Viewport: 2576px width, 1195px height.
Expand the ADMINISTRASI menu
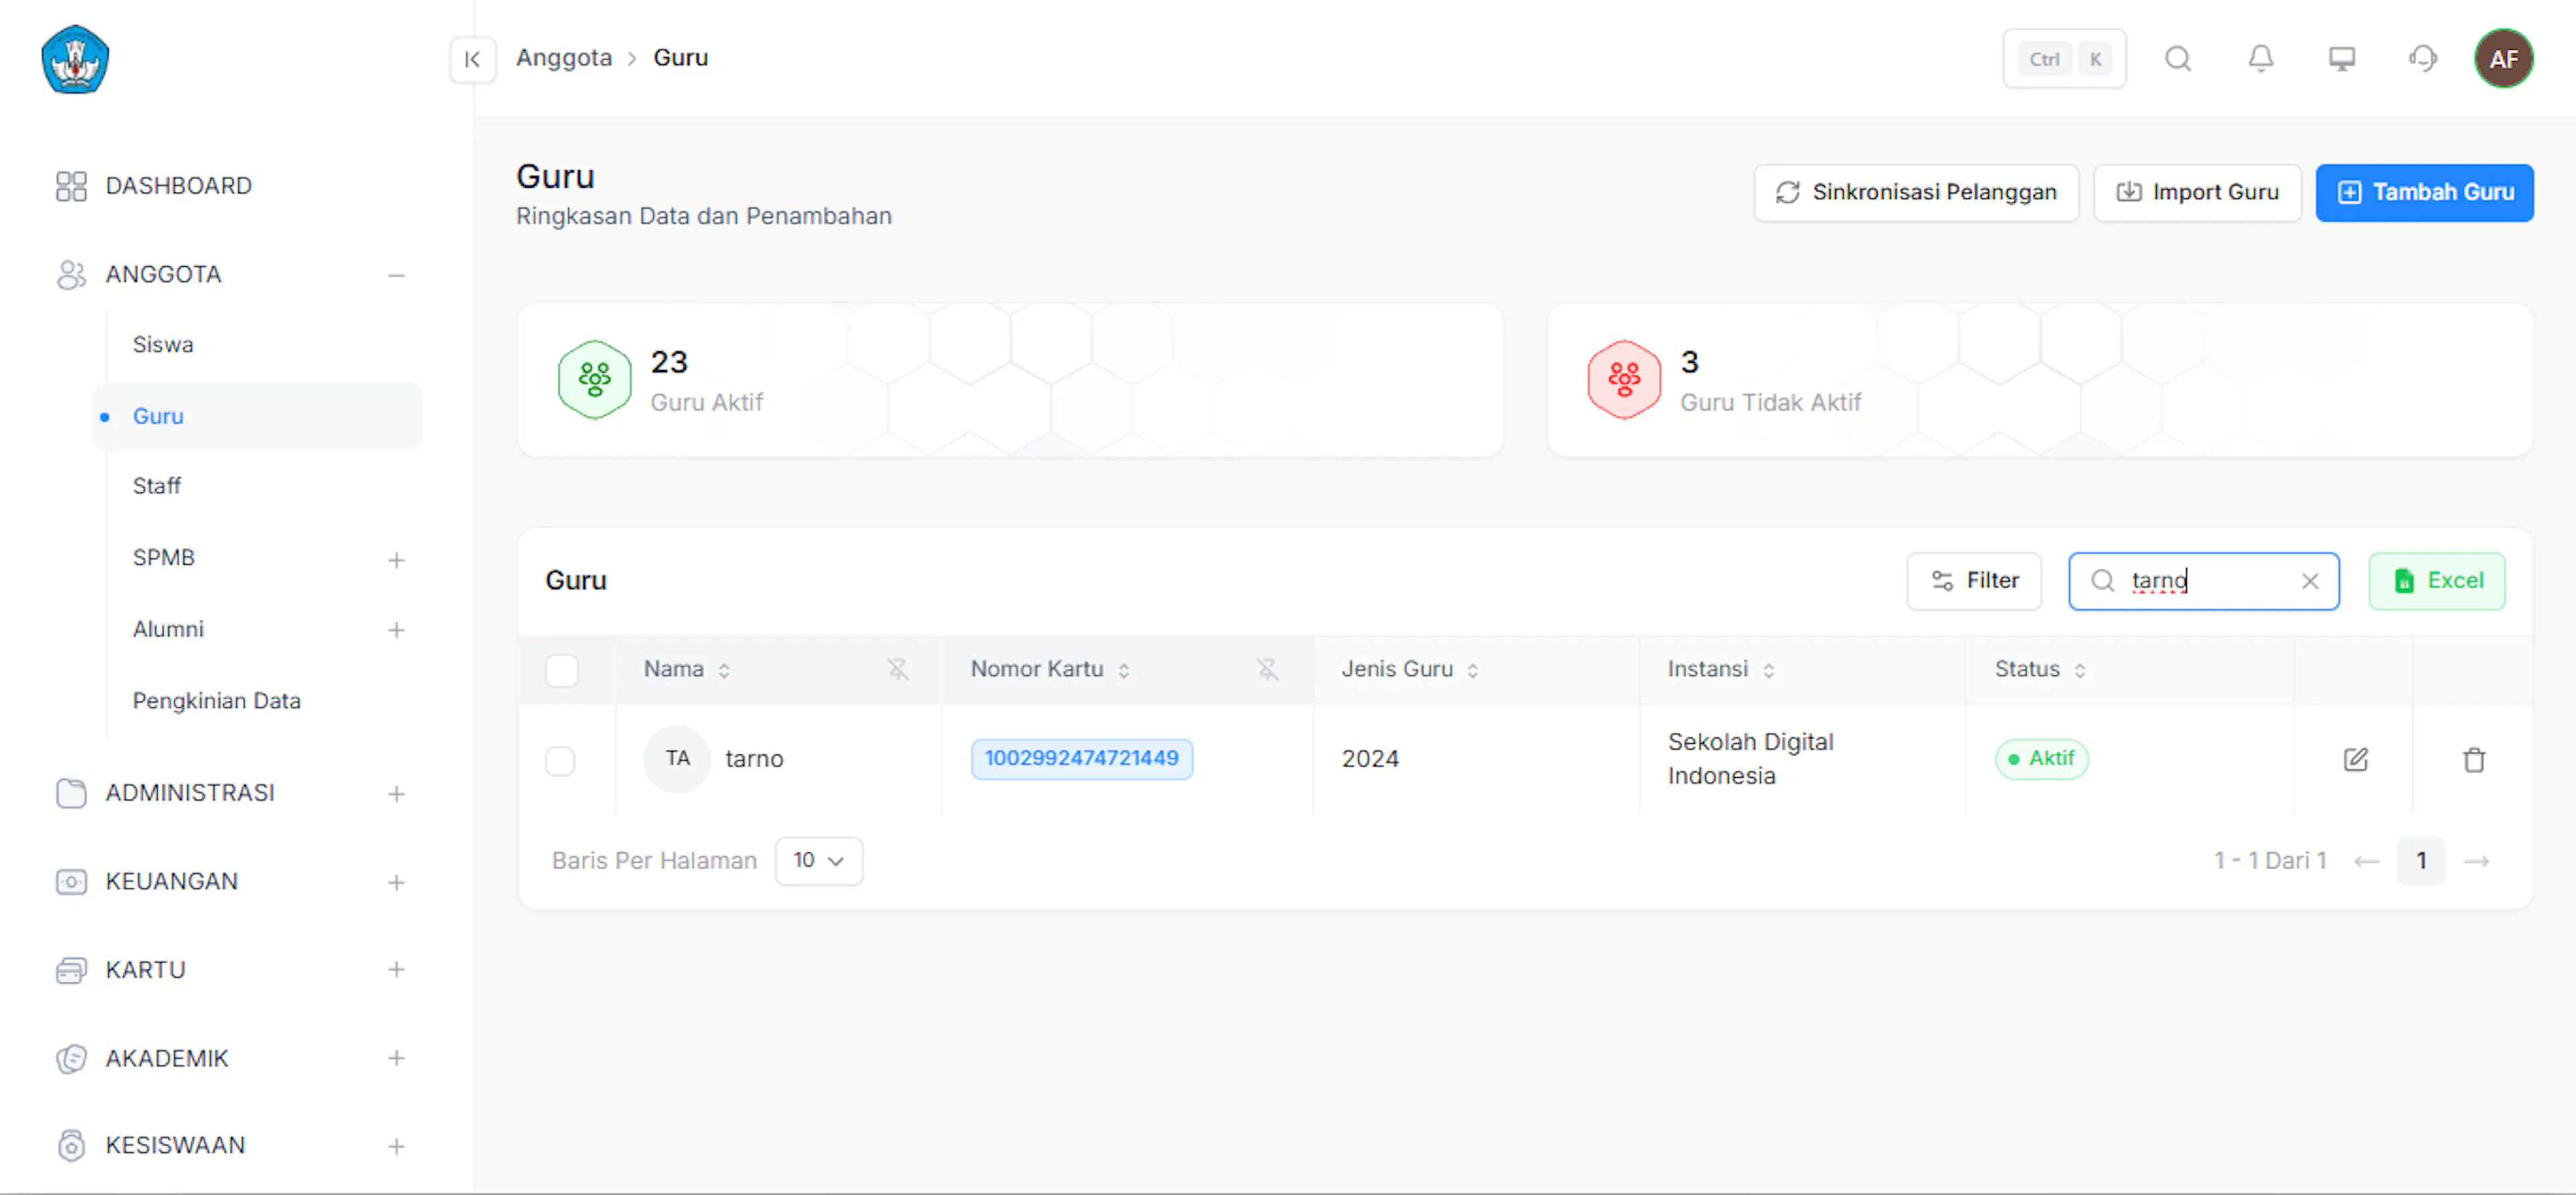(x=396, y=794)
